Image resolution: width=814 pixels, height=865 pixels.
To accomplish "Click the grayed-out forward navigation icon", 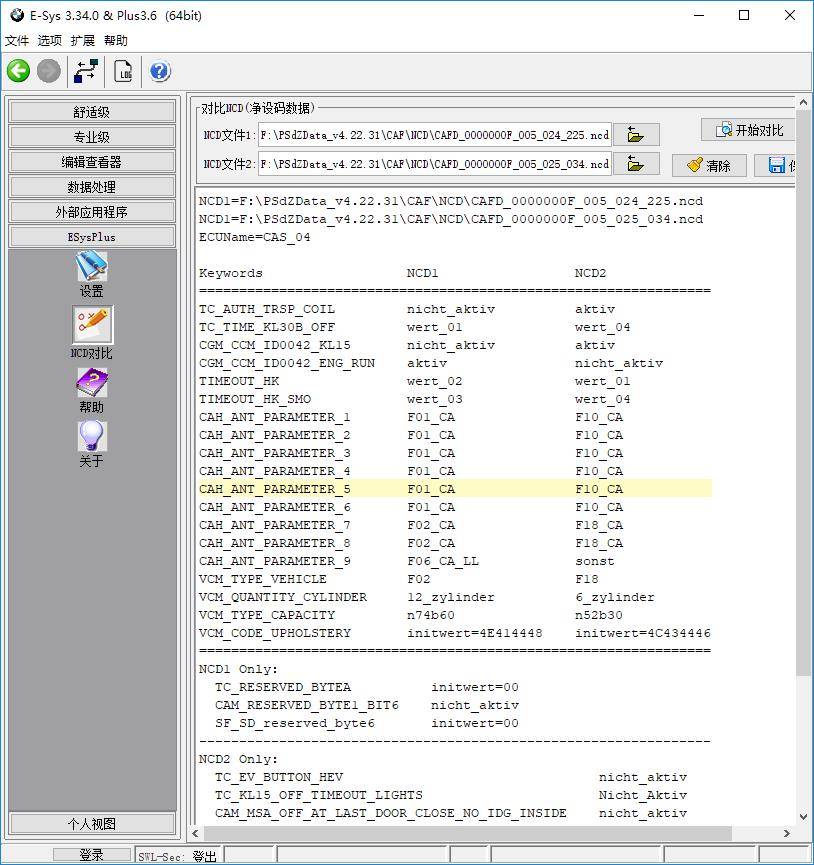I will (x=48, y=71).
